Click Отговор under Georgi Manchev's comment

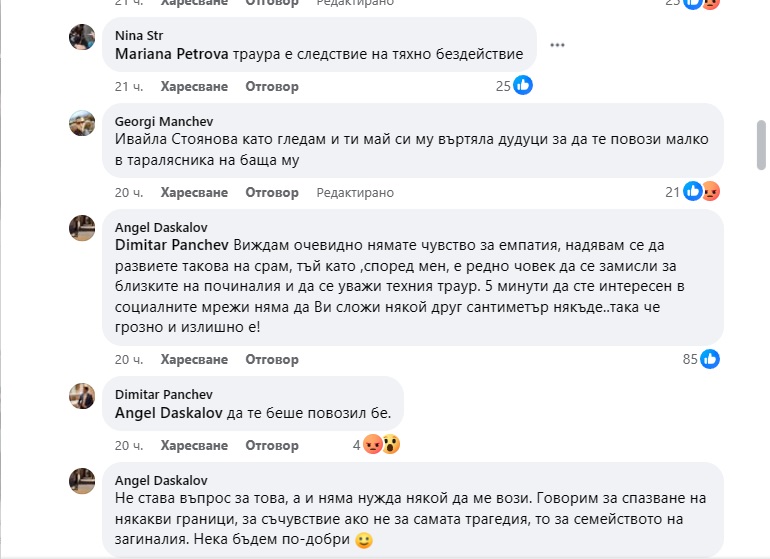(272, 192)
